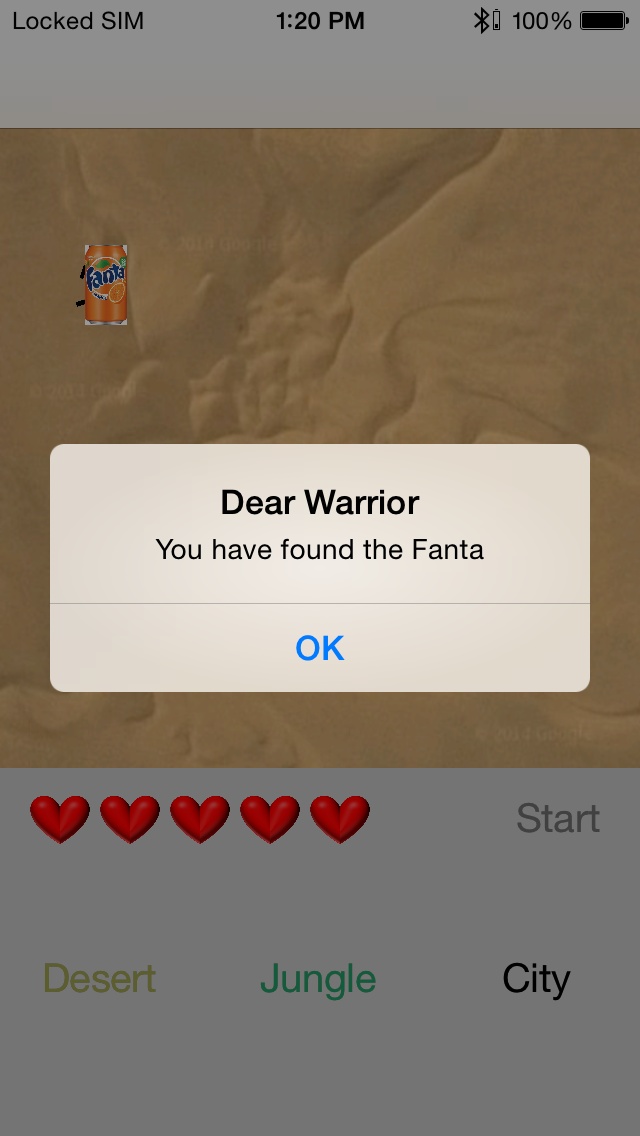This screenshot has width=640, height=1136.
Task: Dismiss the alert with OK
Action: tap(320, 648)
